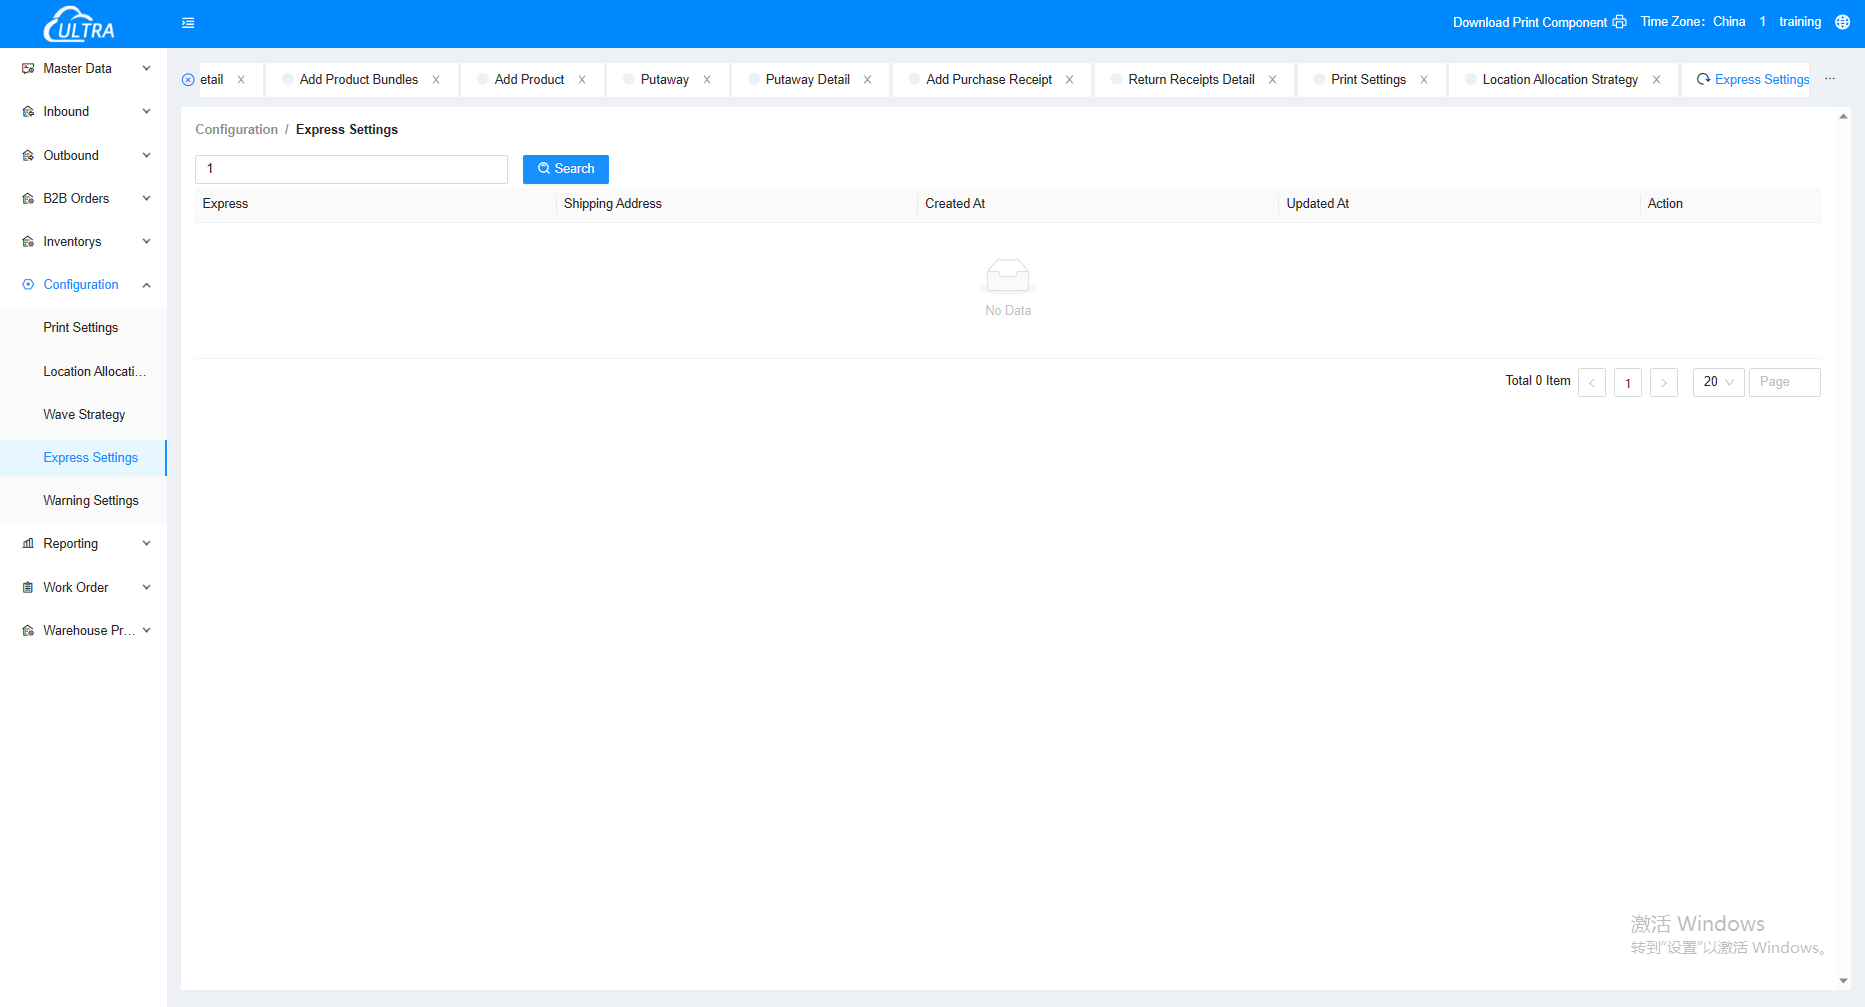
Task: Click the printer icon beside Download Print Component
Action: click(x=1619, y=22)
